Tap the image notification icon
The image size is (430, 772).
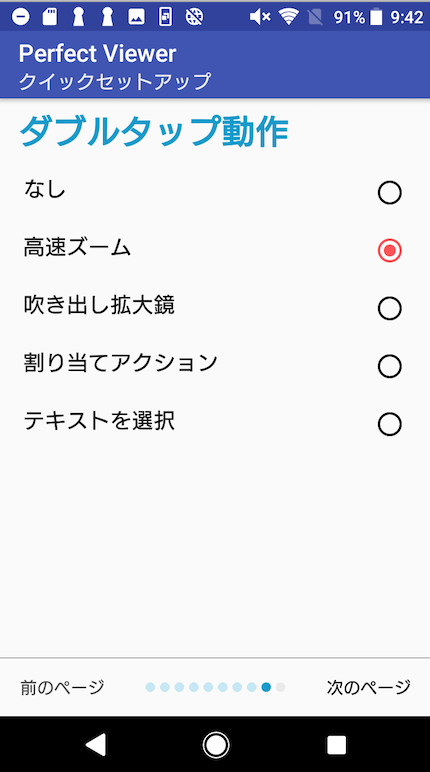pos(136,17)
